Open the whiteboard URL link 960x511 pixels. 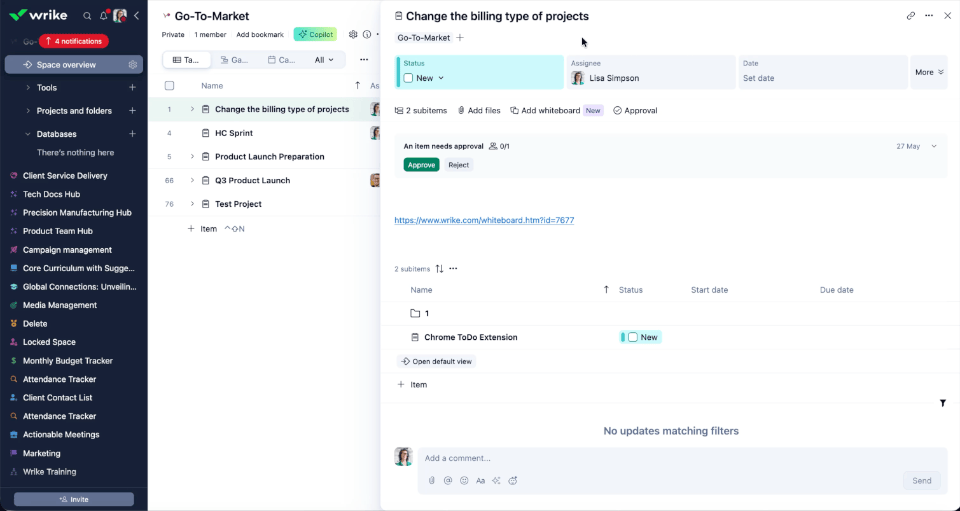[484, 220]
